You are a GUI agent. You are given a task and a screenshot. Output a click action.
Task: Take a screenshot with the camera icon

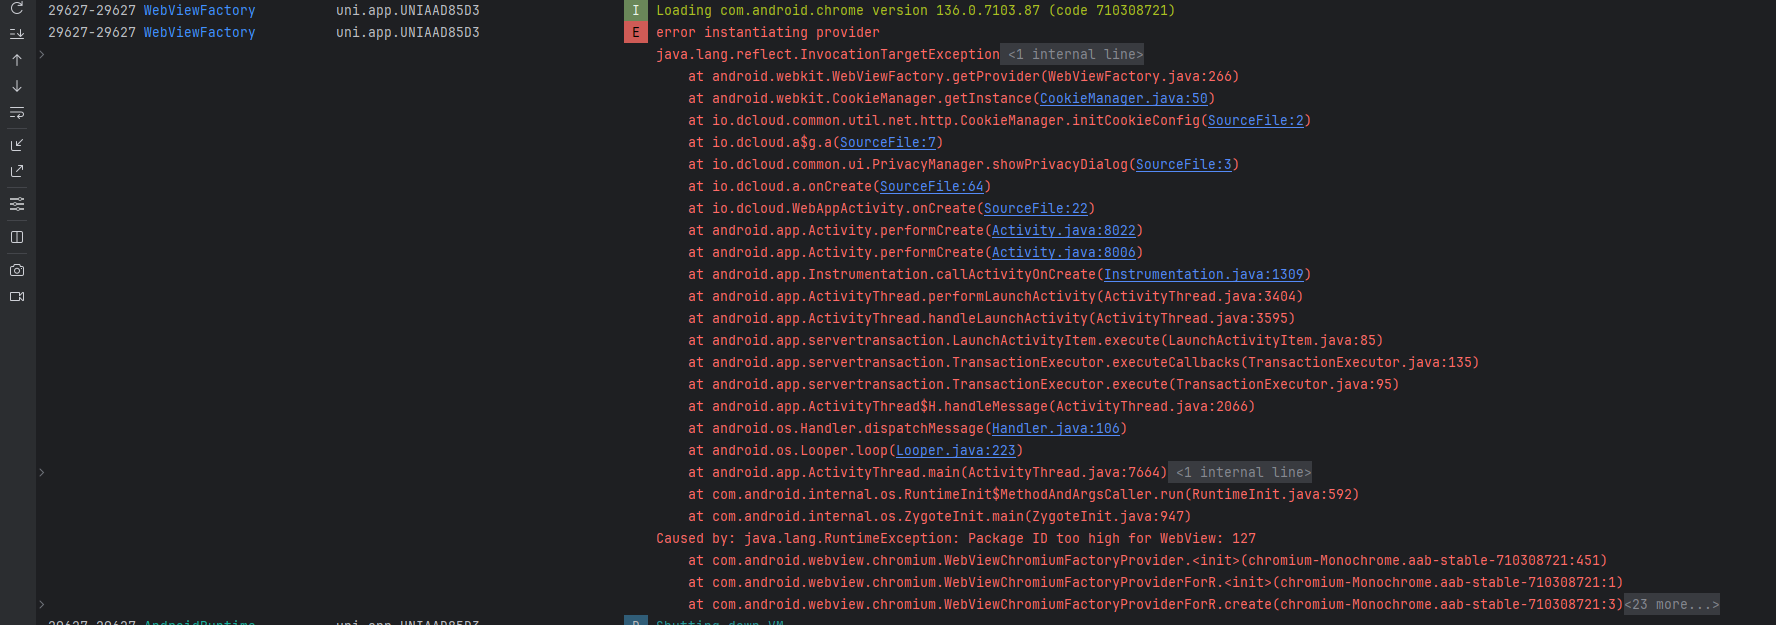pos(17,270)
